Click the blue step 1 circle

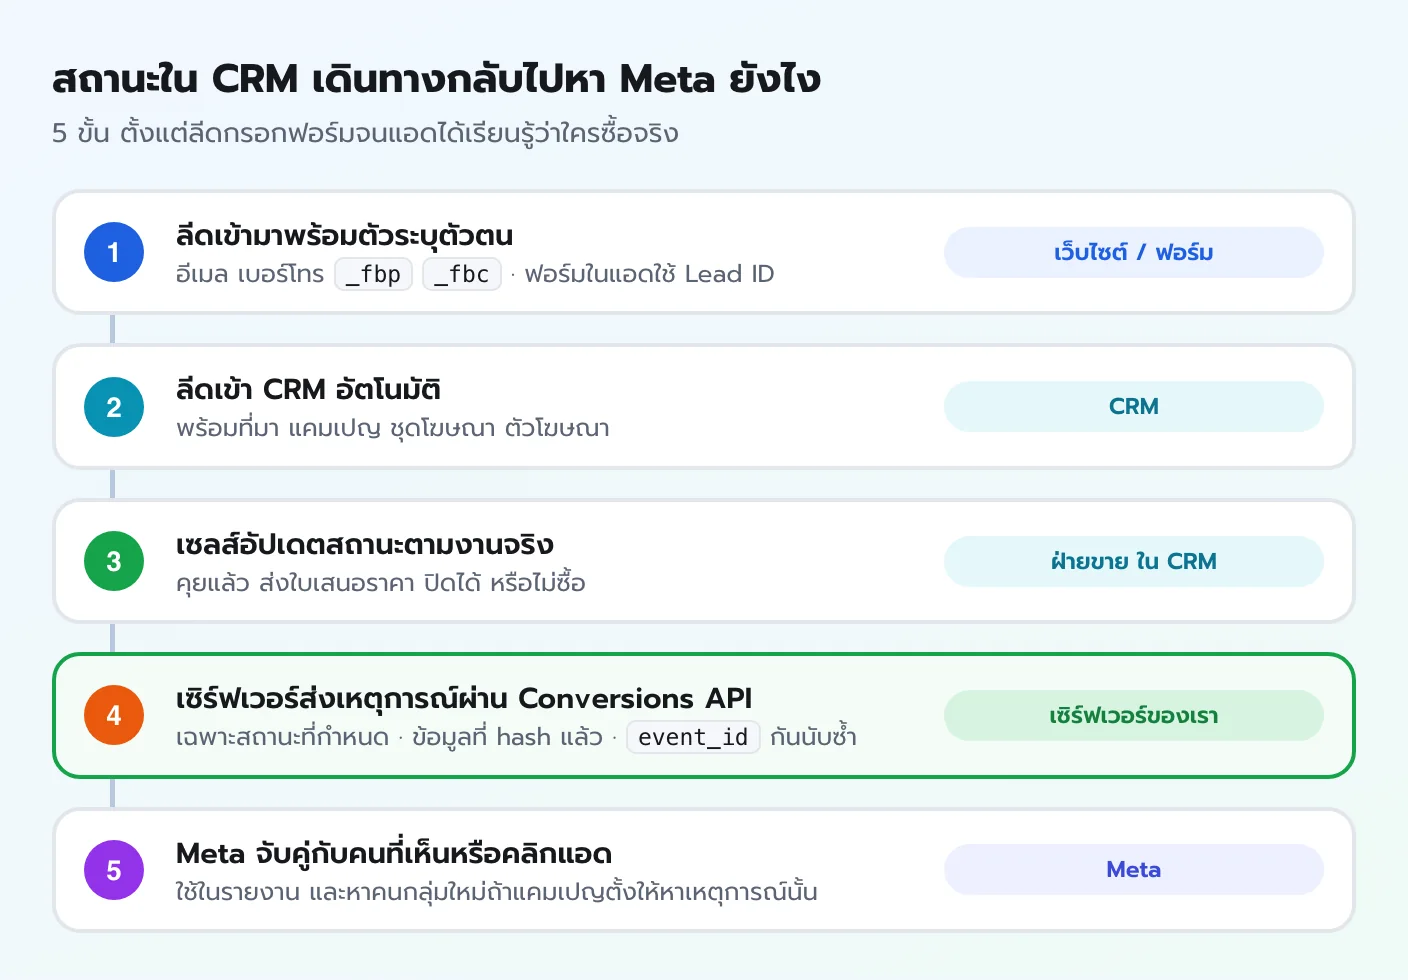click(x=114, y=252)
